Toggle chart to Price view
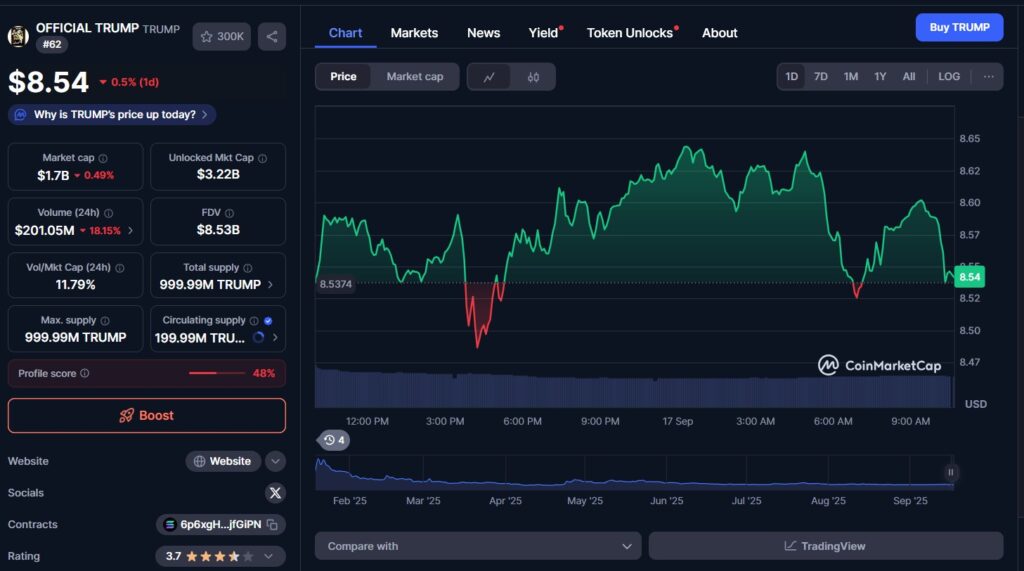1024x571 pixels. point(344,77)
